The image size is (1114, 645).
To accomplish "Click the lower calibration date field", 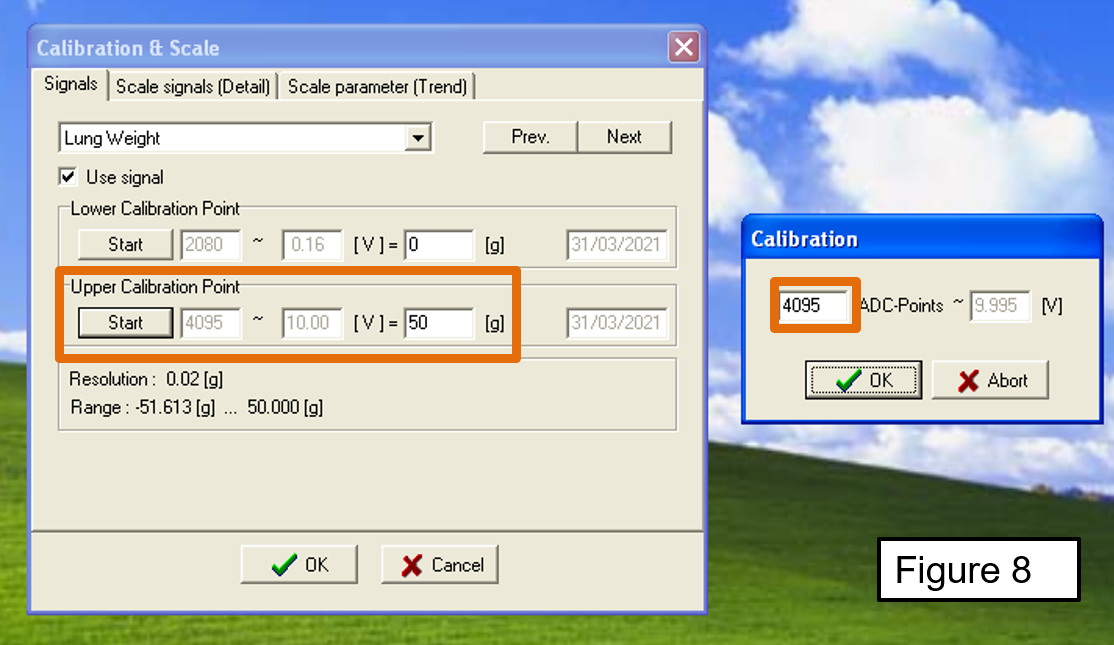I will pos(617,244).
